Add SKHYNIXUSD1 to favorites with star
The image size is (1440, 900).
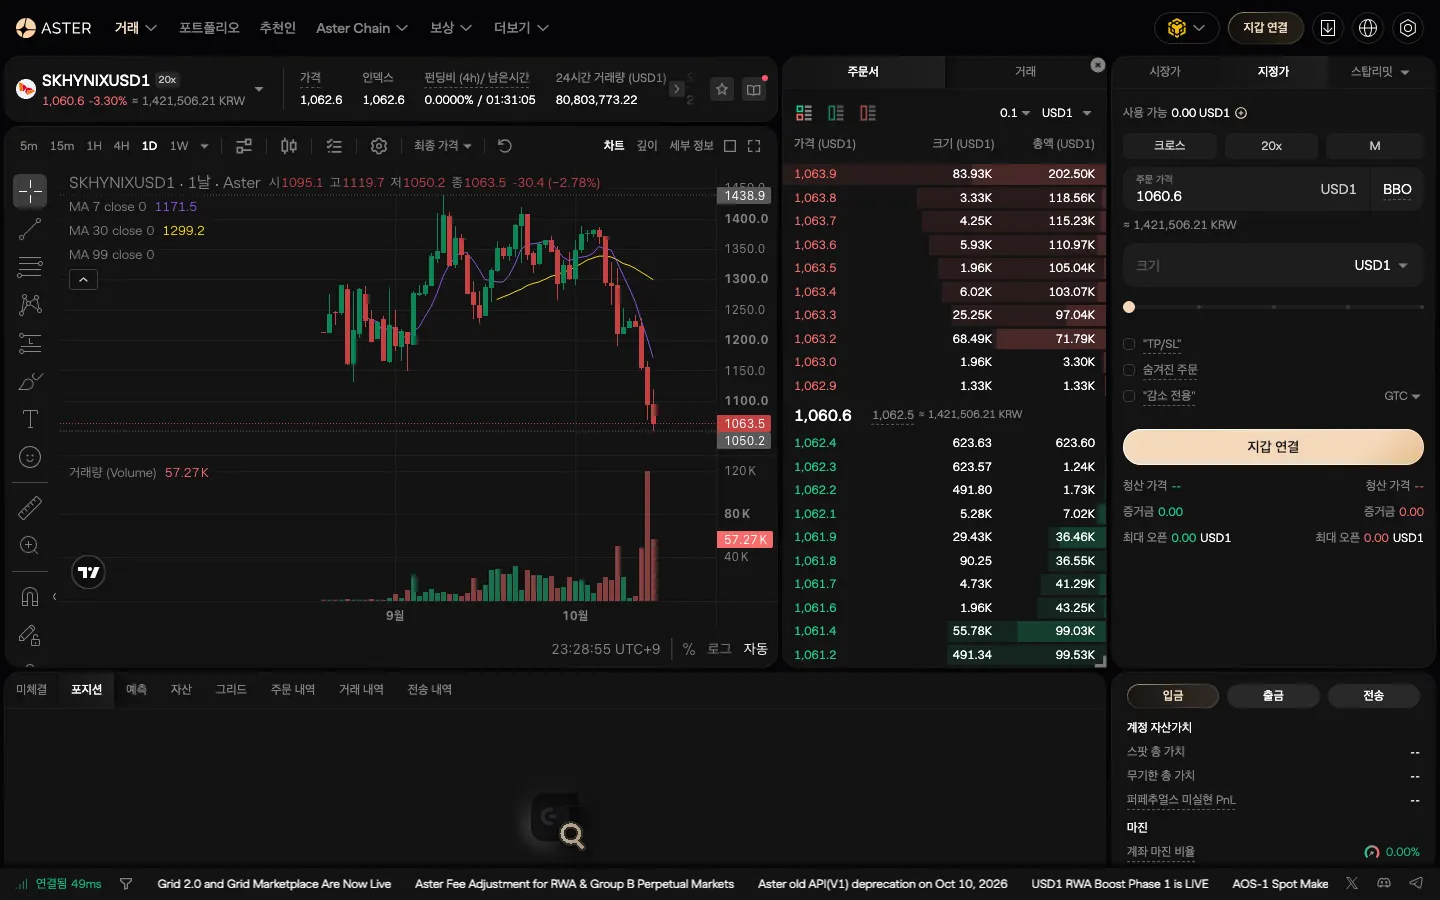pyautogui.click(x=722, y=89)
